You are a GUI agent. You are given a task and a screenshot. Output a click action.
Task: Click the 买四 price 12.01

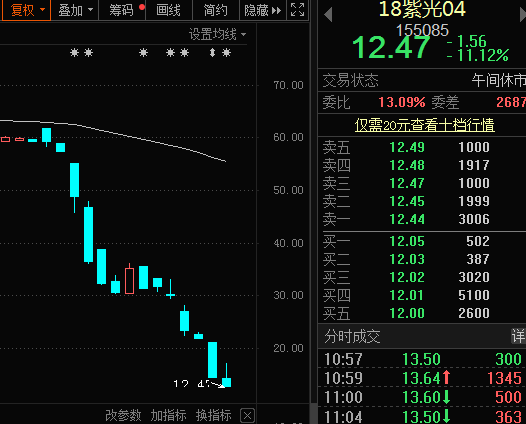[407, 295]
